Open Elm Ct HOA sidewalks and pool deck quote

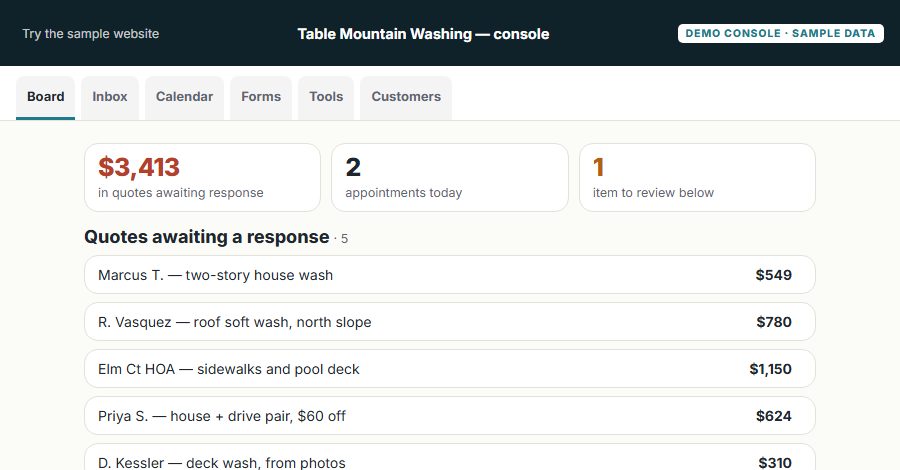click(450, 369)
